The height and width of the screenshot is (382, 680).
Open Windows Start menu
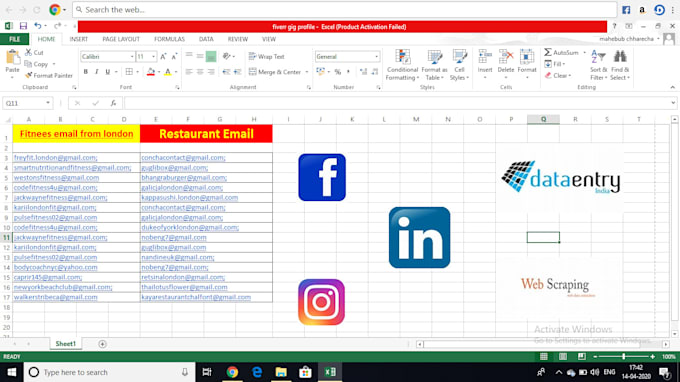point(12,372)
